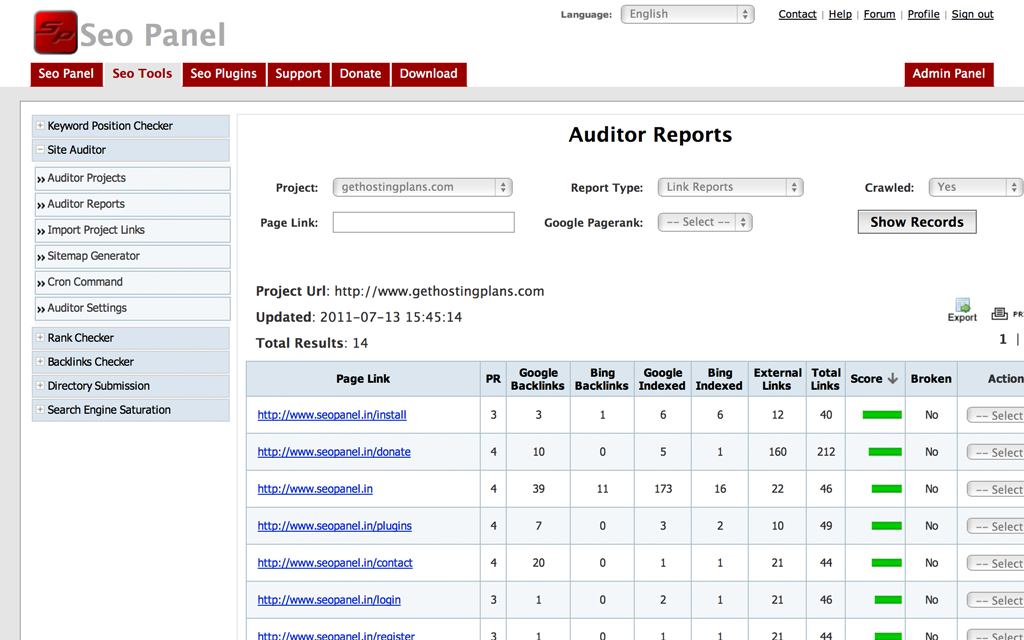Expand the Rank Checker section
This screenshot has height=640, width=1024.
40,338
